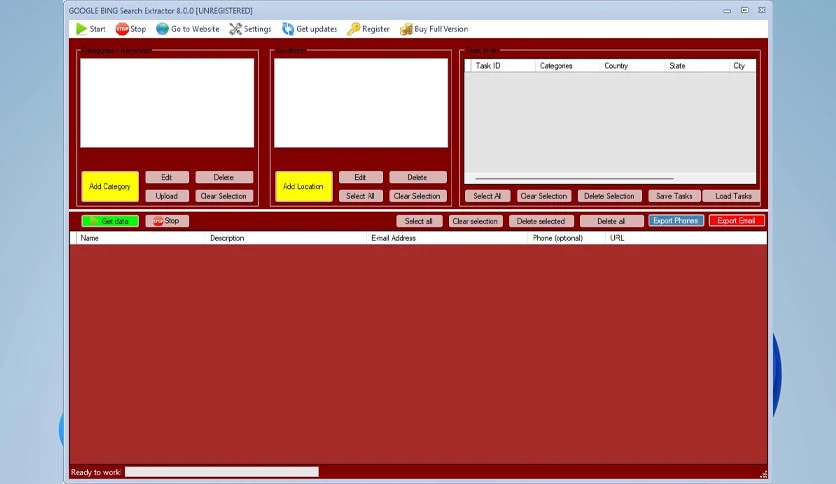This screenshot has width=836, height=484.
Task: Click Delete button under categories list
Action: [224, 177]
